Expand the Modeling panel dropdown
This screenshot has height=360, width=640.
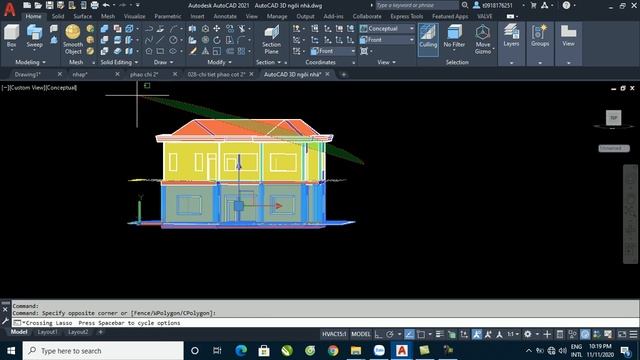click(x=30, y=62)
